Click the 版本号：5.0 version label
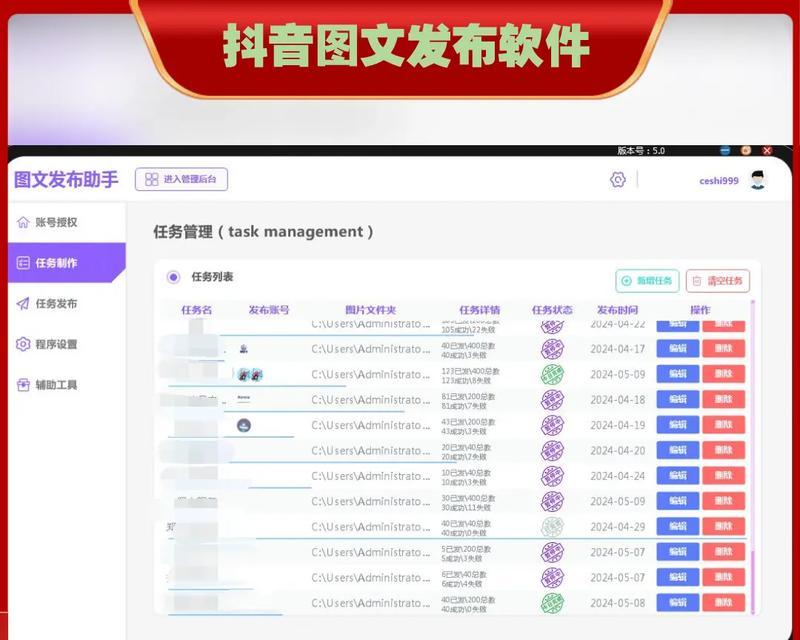Image resolution: width=800 pixels, height=640 pixels. coord(641,151)
